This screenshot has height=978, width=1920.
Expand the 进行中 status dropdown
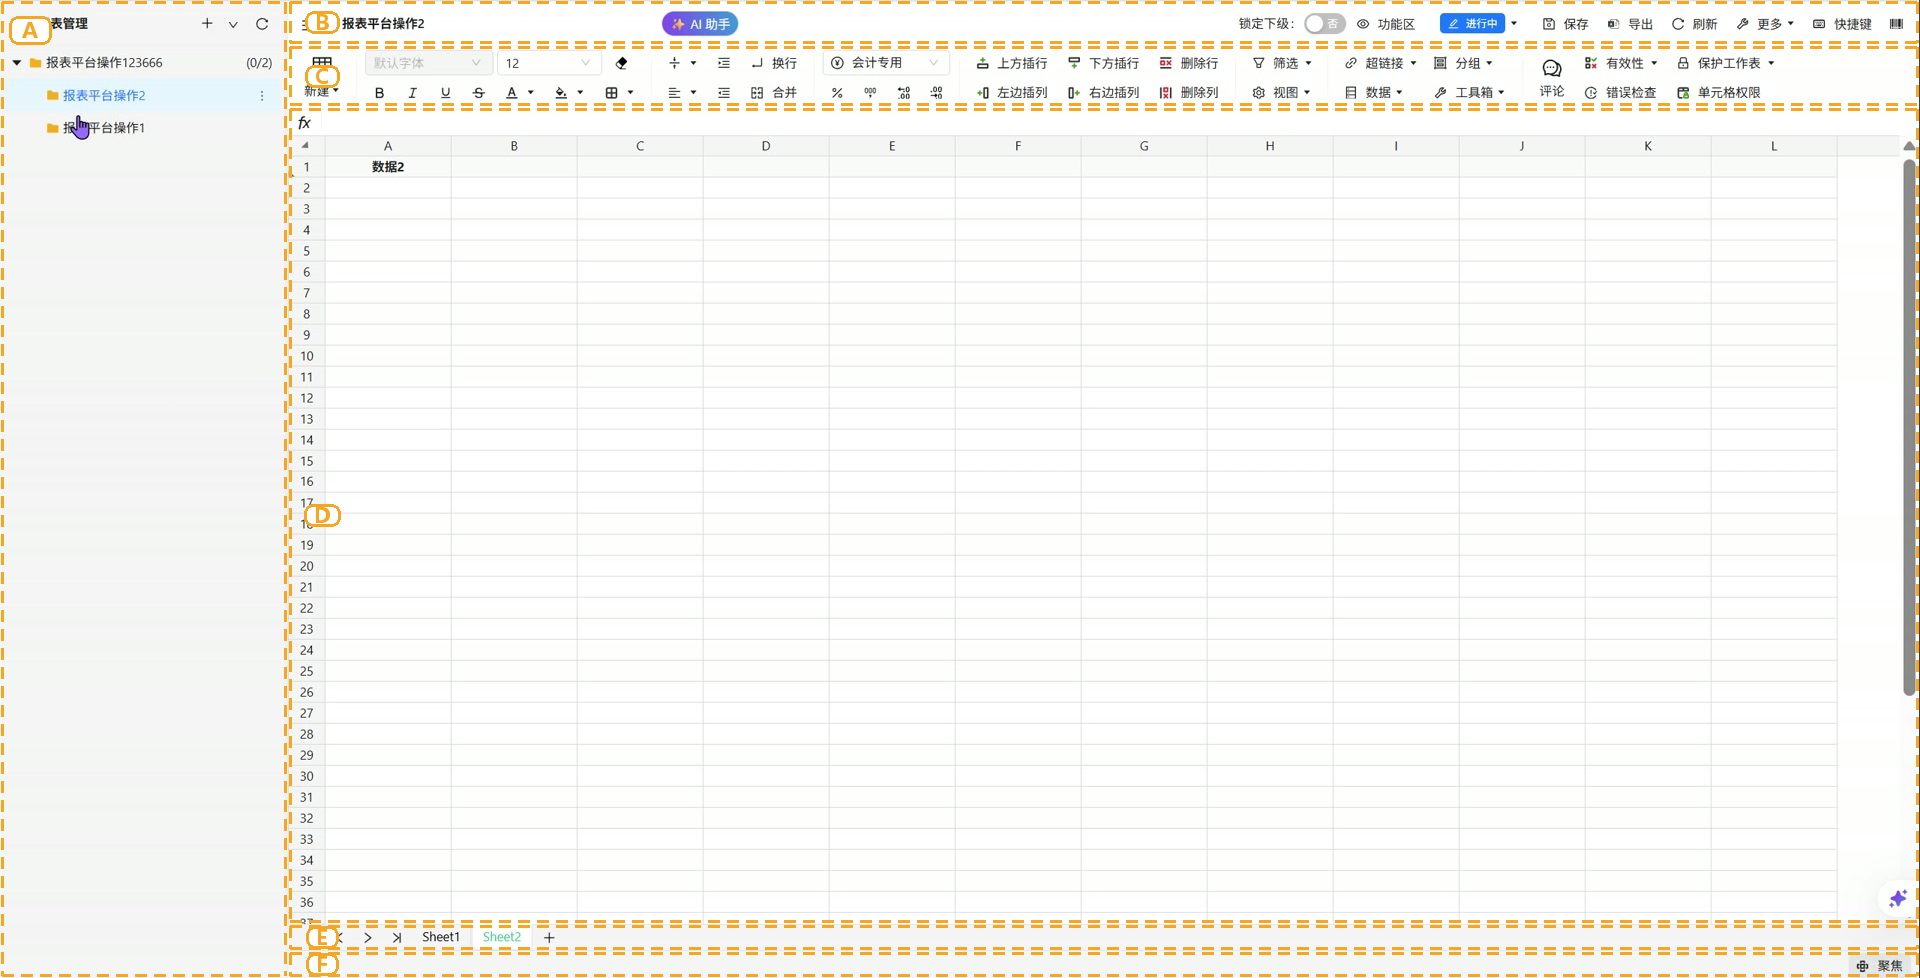click(1514, 24)
